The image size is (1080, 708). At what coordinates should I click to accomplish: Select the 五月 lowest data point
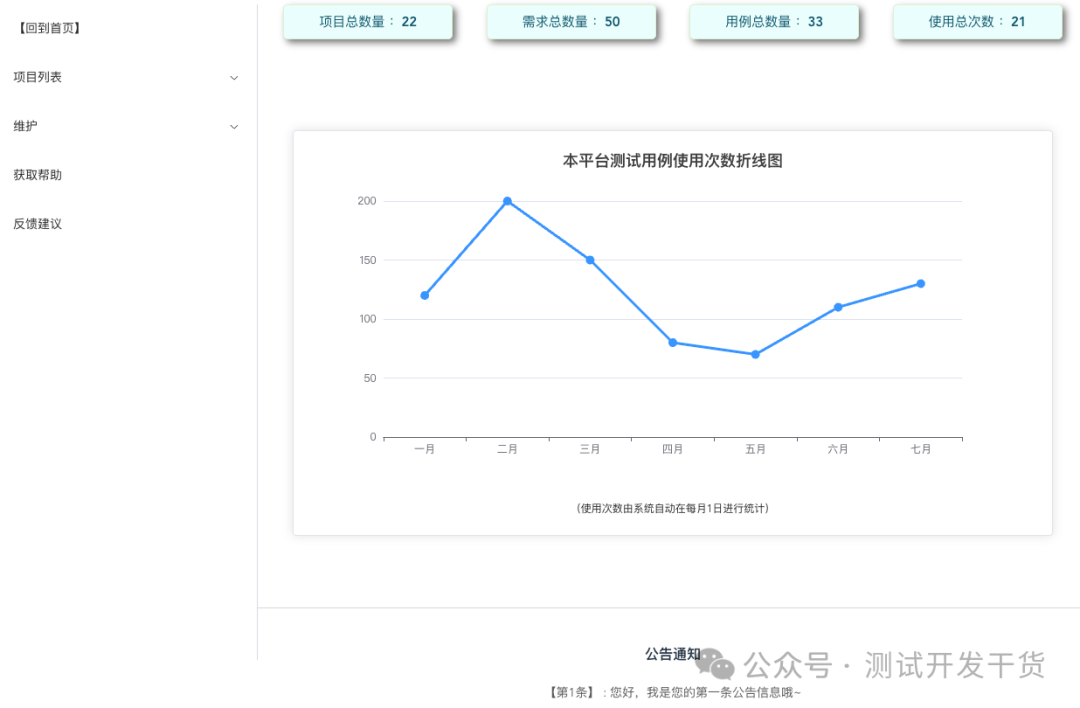(756, 353)
